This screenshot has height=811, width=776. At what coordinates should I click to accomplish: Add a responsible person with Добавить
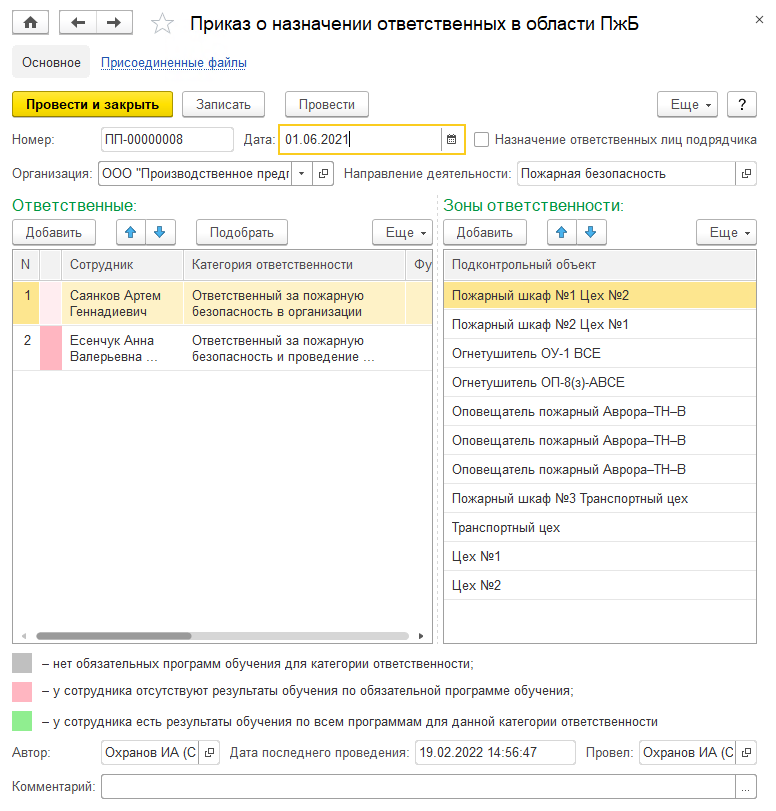[x=54, y=232]
